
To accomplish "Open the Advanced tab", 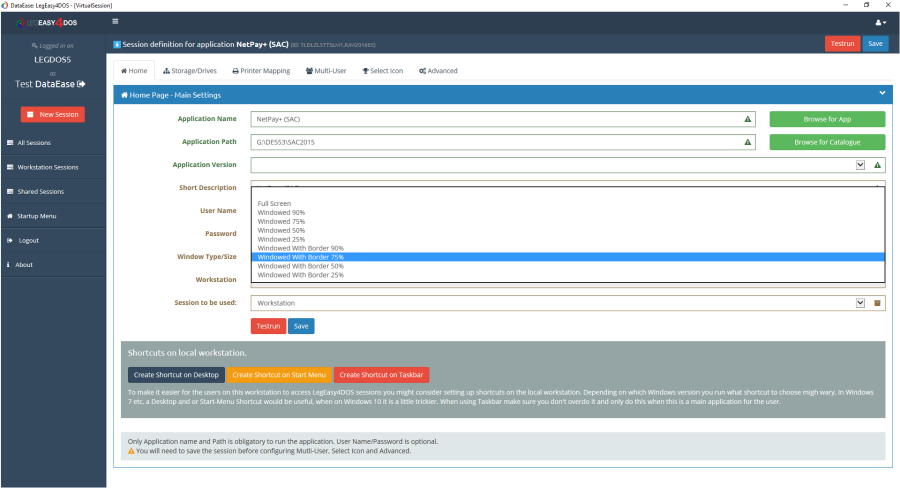I will pos(438,71).
